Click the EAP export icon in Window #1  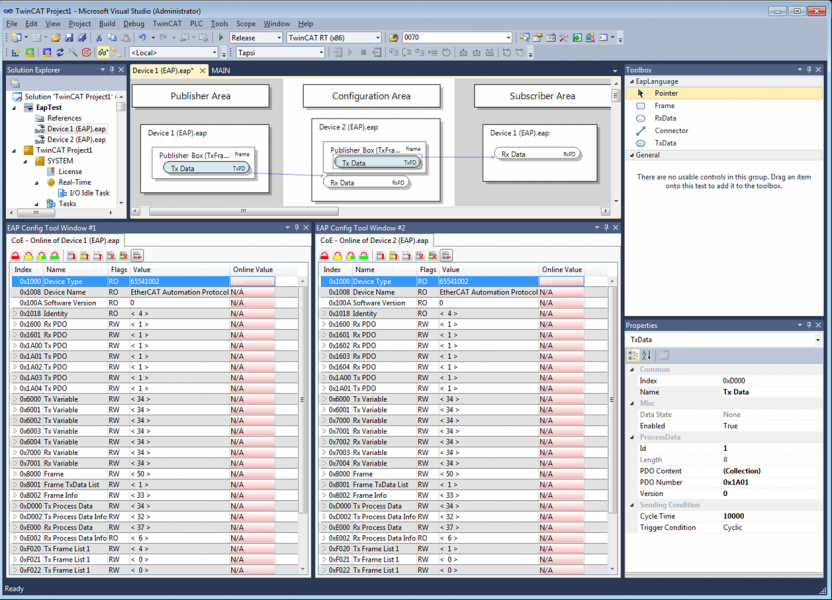point(137,256)
